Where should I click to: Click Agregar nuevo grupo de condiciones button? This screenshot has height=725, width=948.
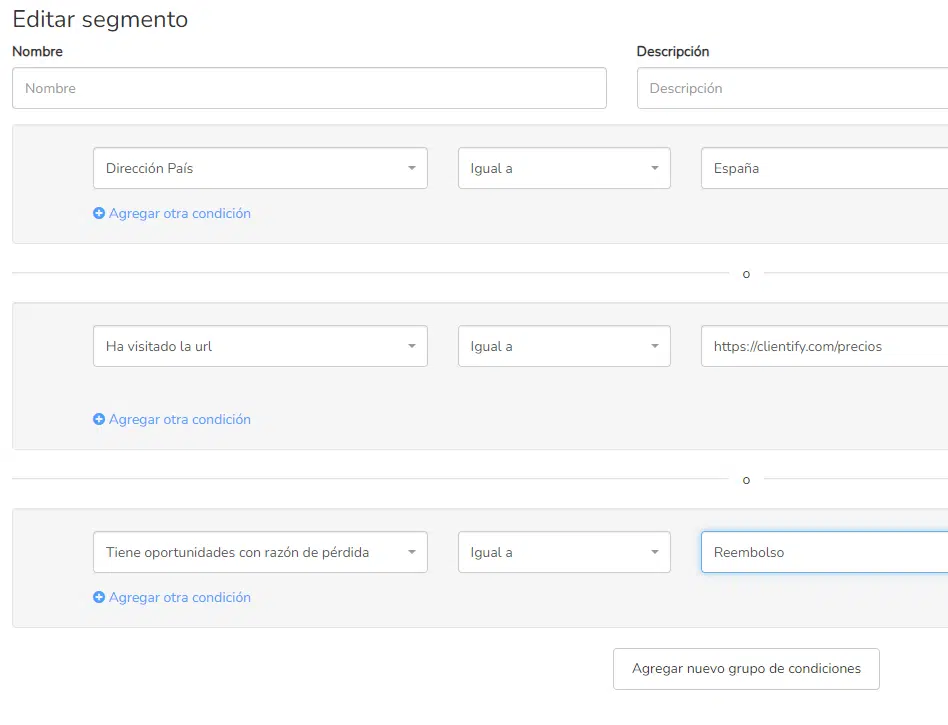tap(746, 669)
